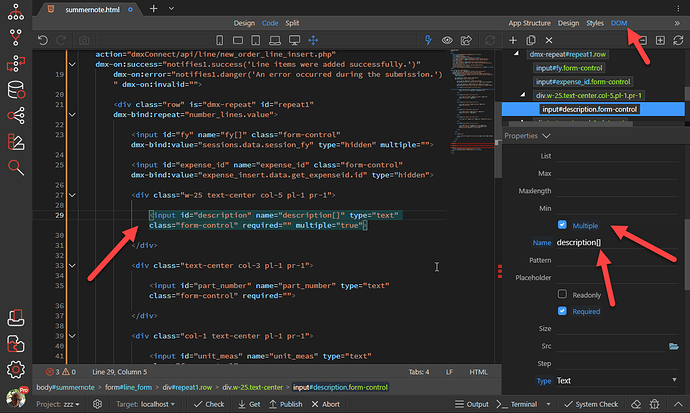Open the file tabs dropdown chevron
The width and height of the screenshot is (690, 413).
tap(171, 8)
